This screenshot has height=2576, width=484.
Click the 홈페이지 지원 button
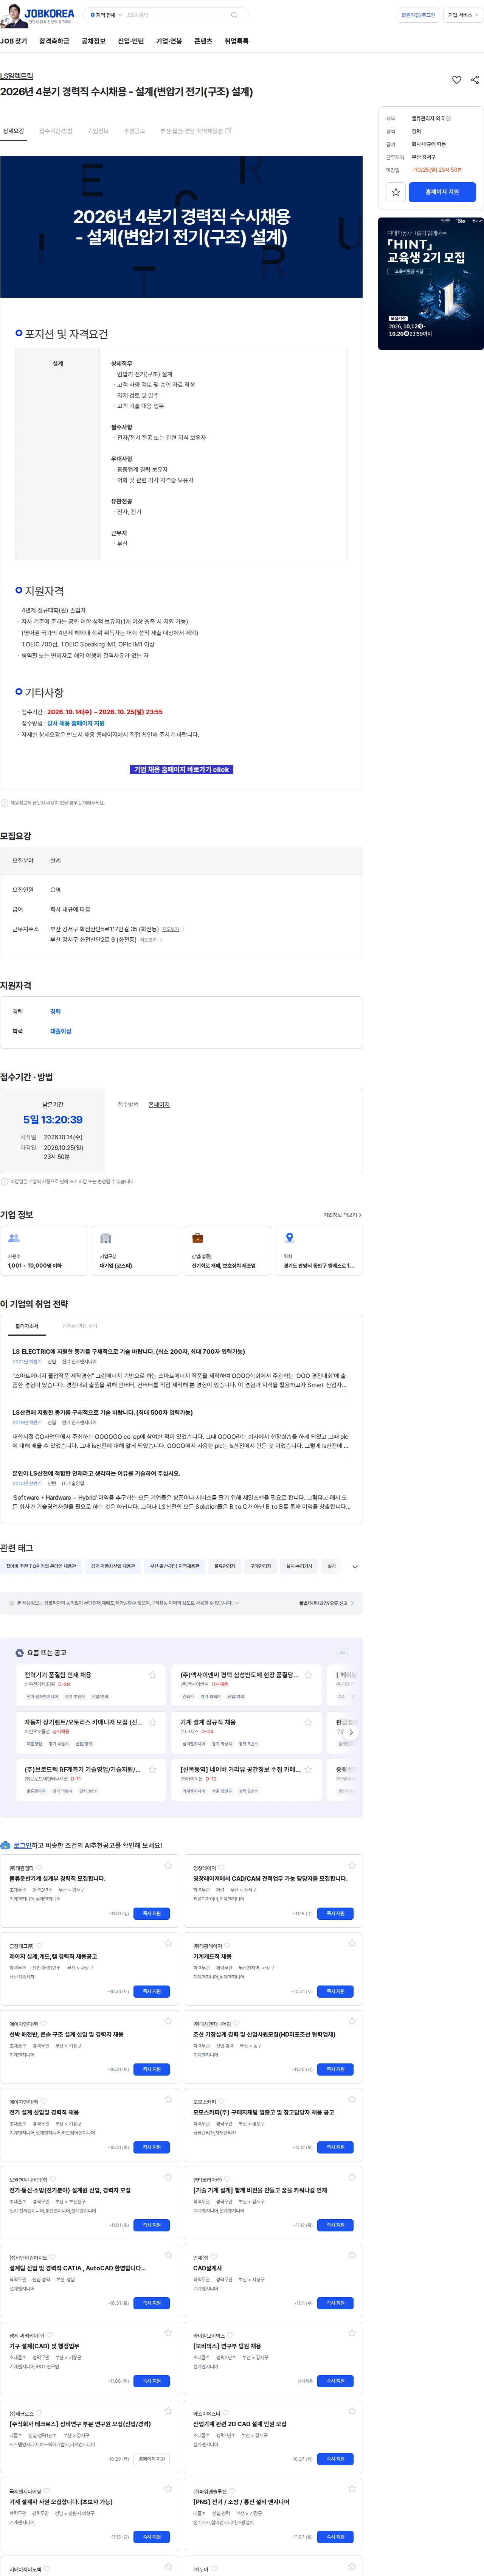442,192
